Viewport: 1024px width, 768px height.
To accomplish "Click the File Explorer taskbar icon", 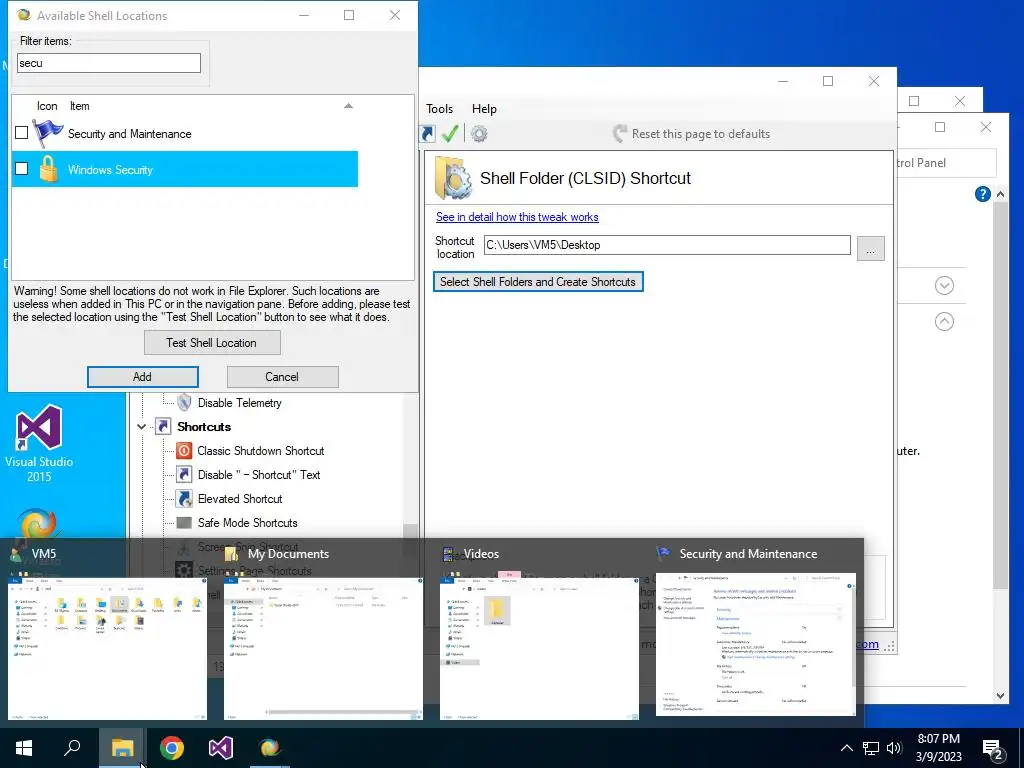I will [x=122, y=748].
